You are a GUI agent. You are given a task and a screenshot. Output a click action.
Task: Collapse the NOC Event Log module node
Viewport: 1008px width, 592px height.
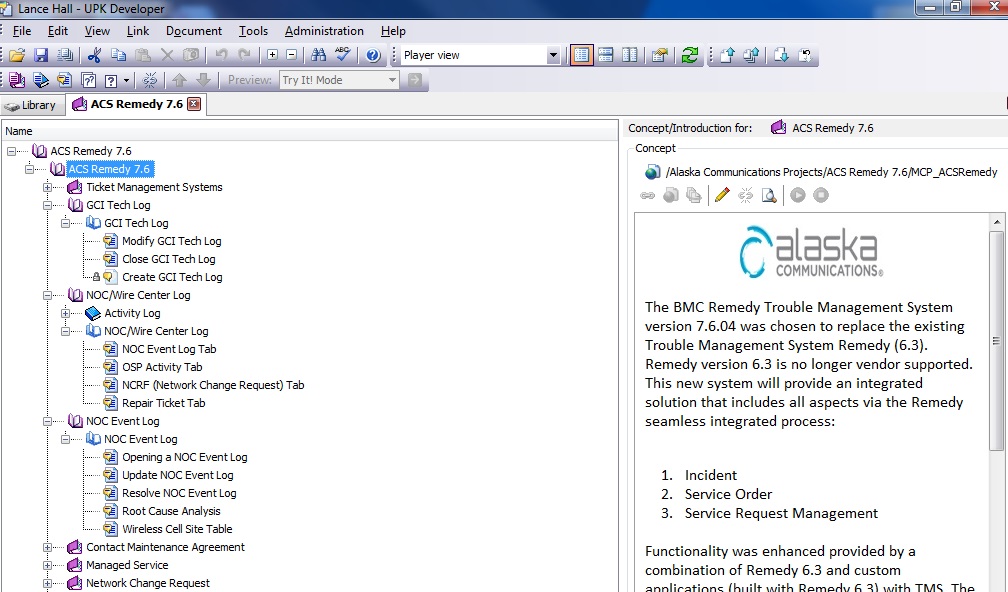(x=48, y=421)
